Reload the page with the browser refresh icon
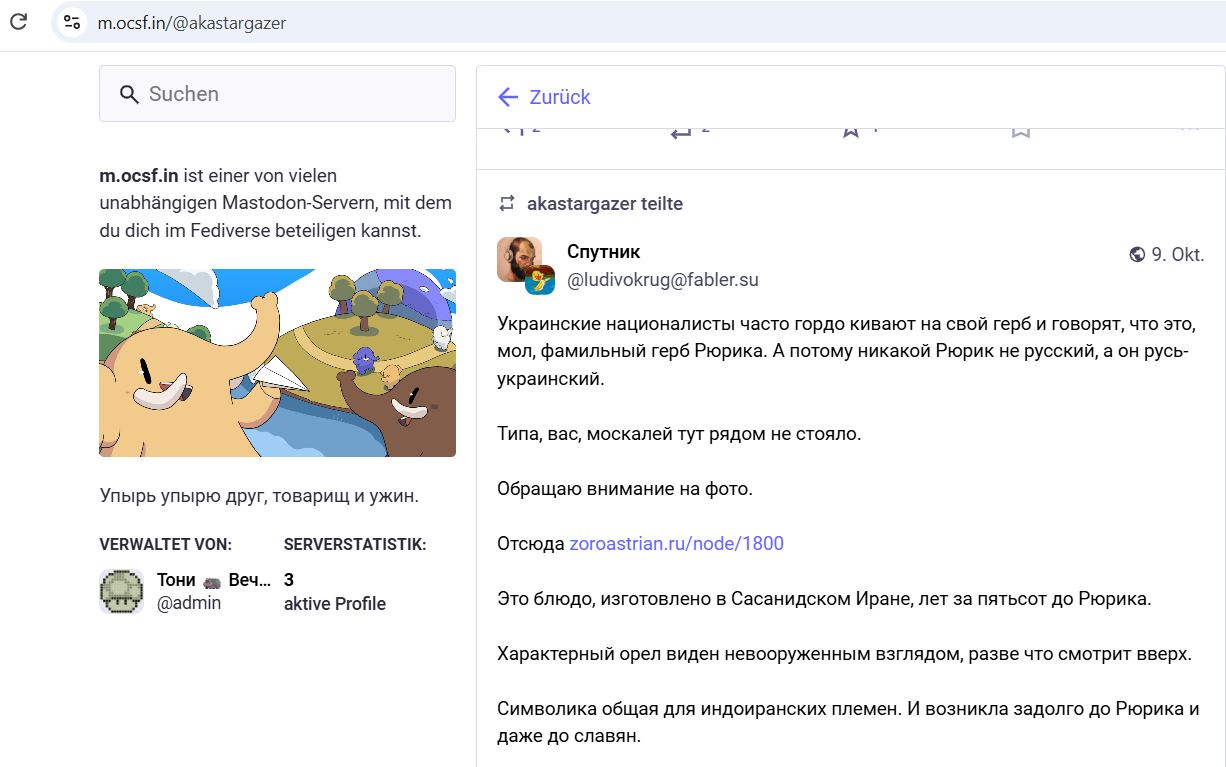 (x=18, y=22)
